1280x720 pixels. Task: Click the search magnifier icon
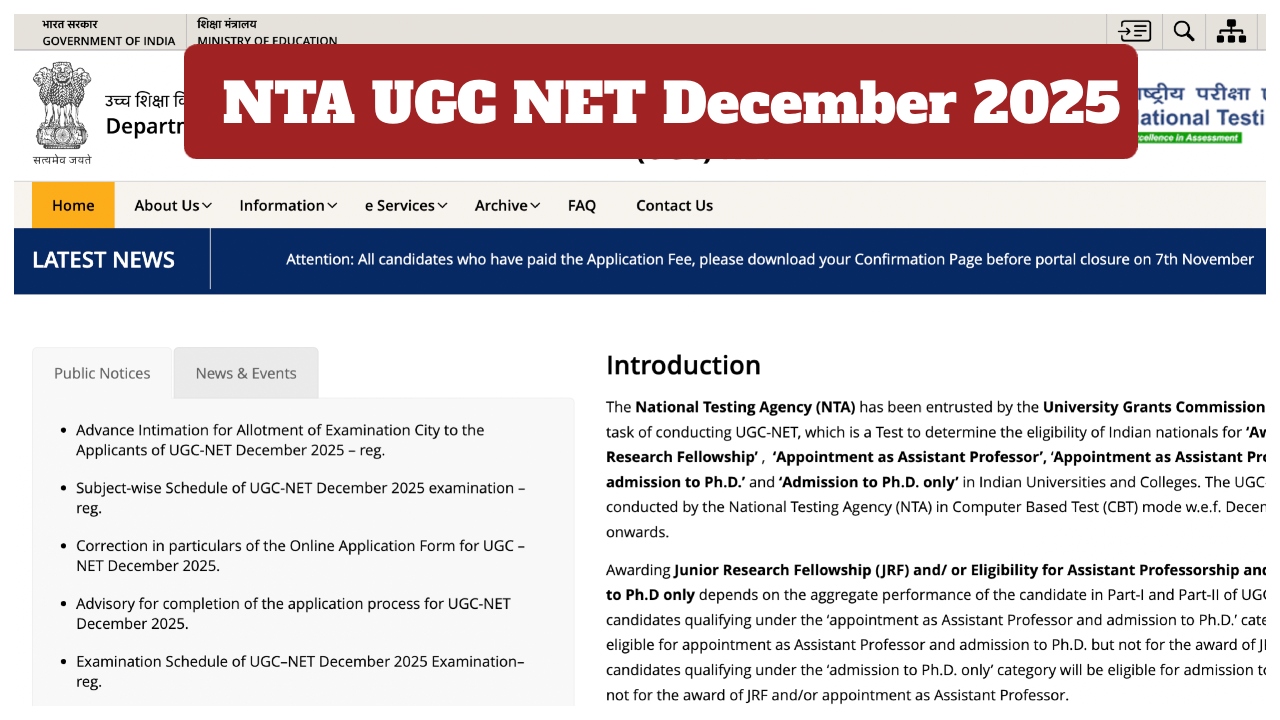pyautogui.click(x=1183, y=31)
